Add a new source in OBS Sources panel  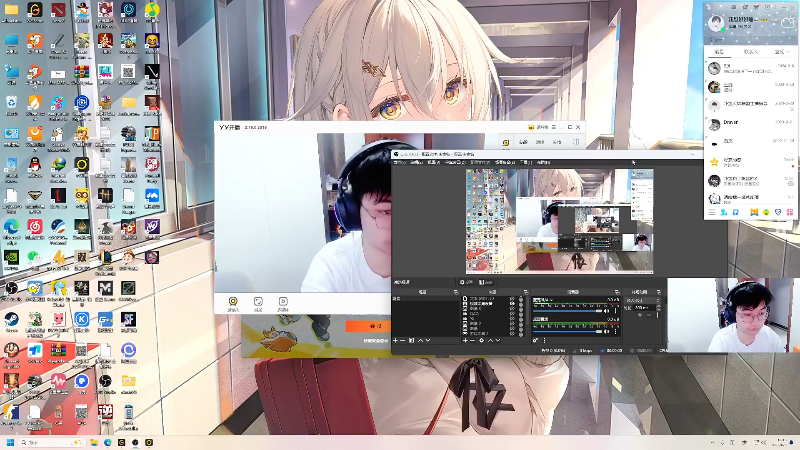click(465, 340)
